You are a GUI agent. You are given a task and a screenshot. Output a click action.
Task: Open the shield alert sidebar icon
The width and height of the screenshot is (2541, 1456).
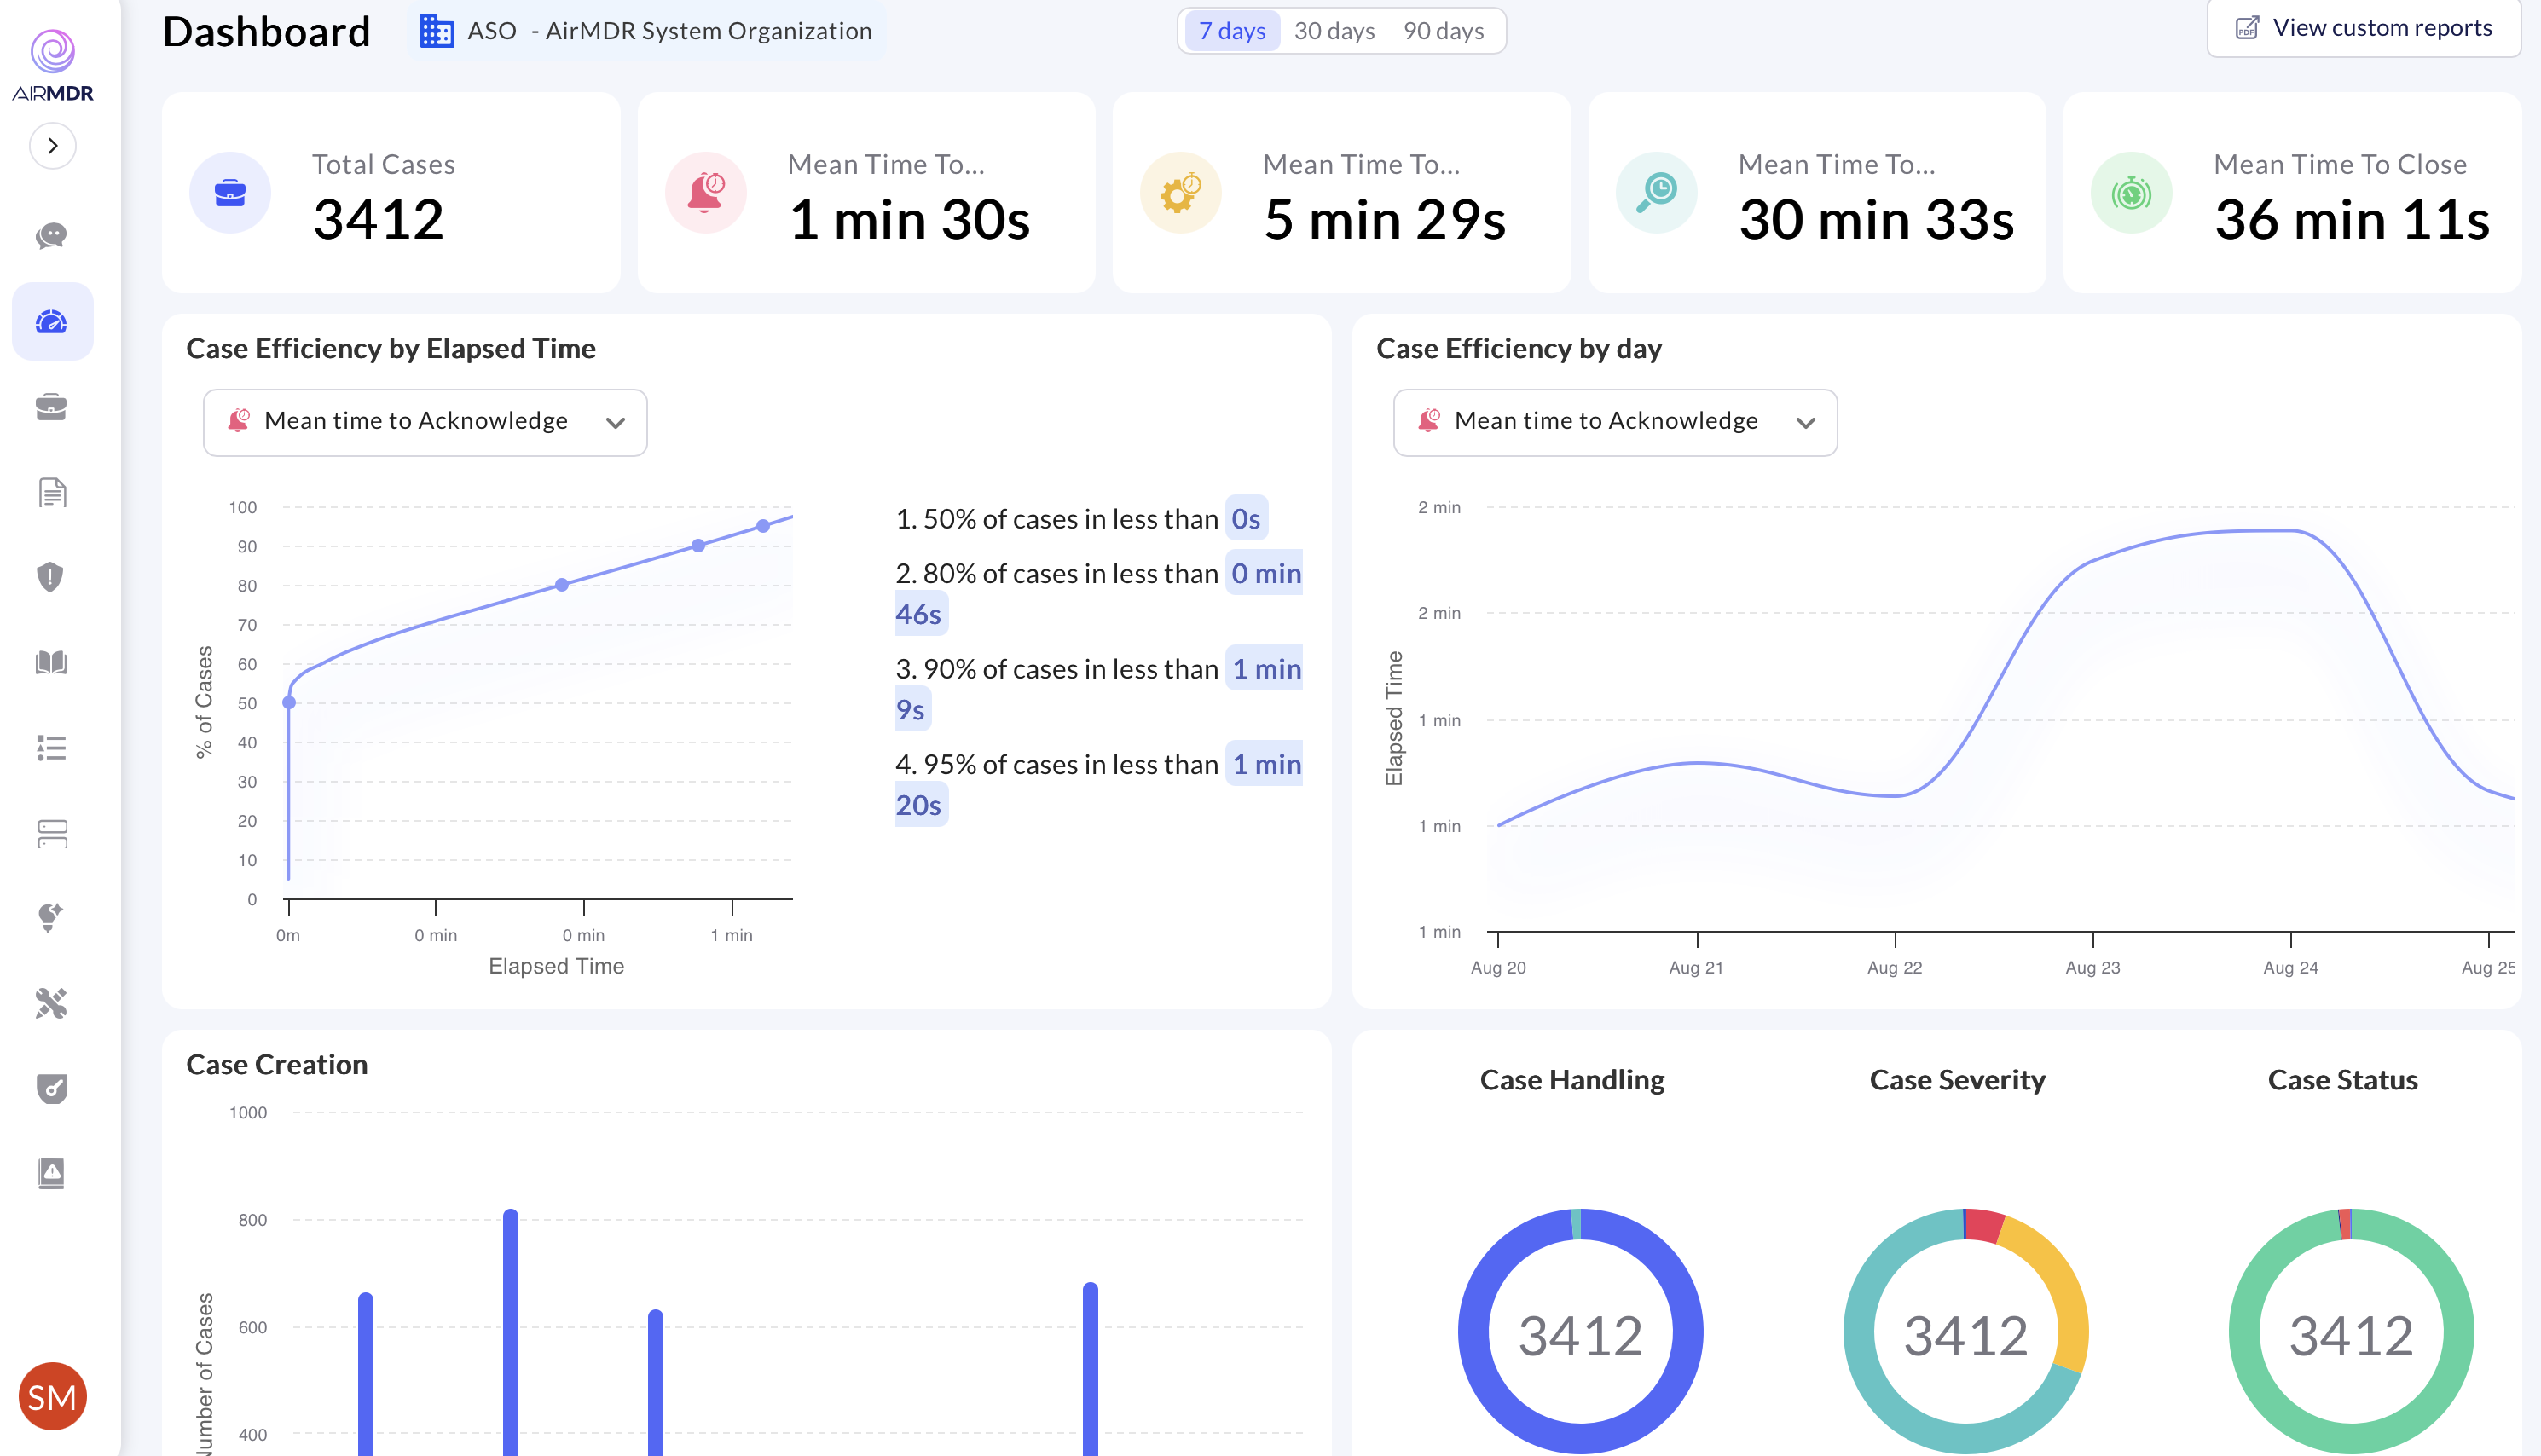51,577
